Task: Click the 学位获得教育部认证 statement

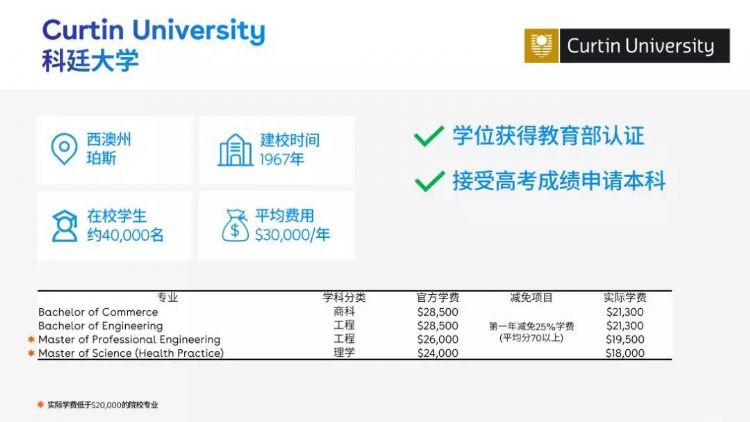Action: 549,136
